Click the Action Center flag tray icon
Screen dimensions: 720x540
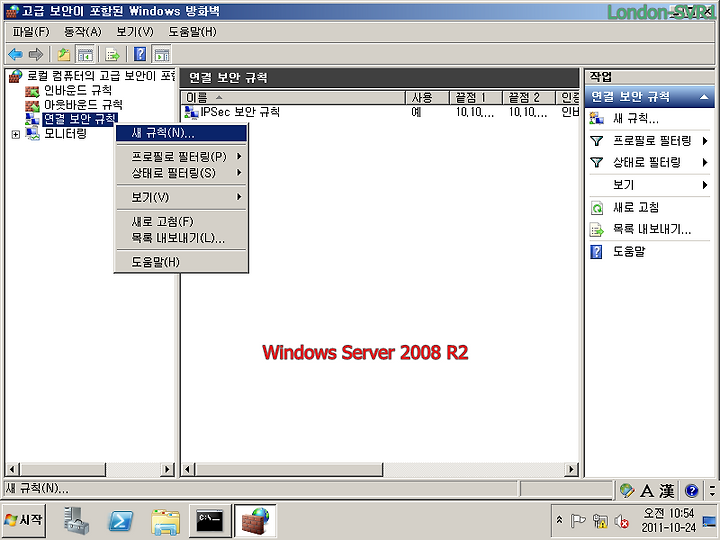[x=578, y=521]
